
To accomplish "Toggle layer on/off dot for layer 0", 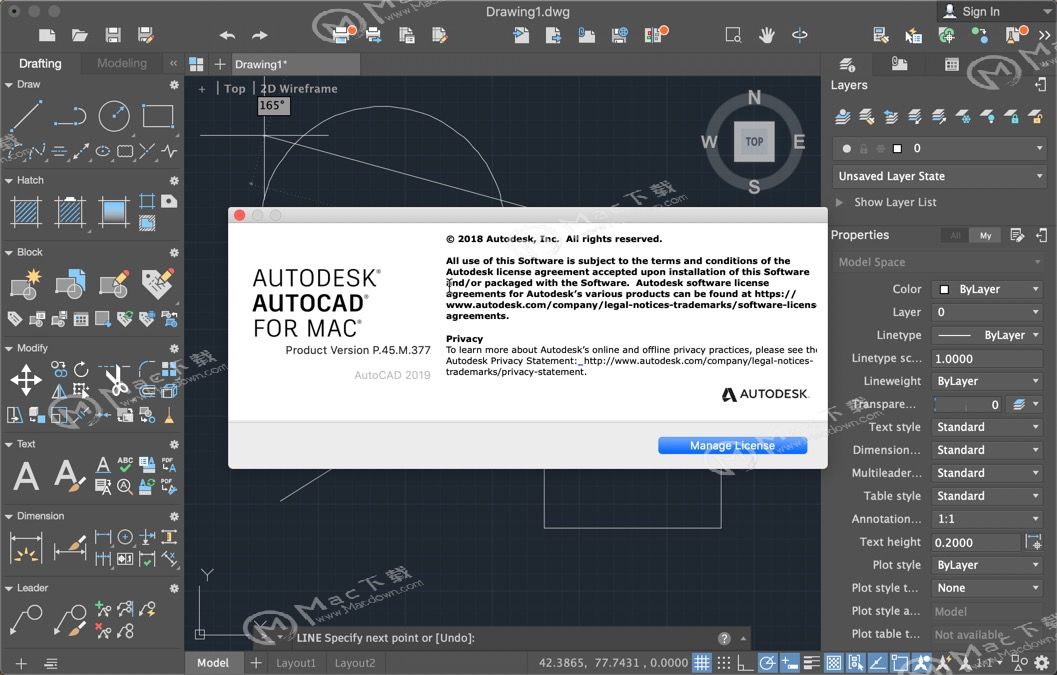I will click(x=847, y=148).
